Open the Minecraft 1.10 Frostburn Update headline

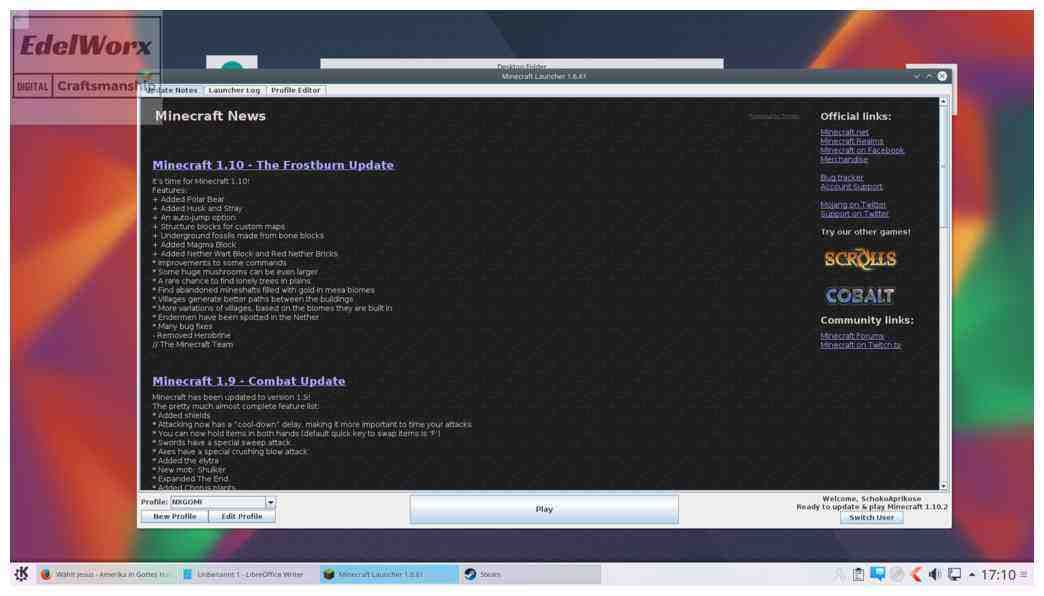tap(273, 165)
